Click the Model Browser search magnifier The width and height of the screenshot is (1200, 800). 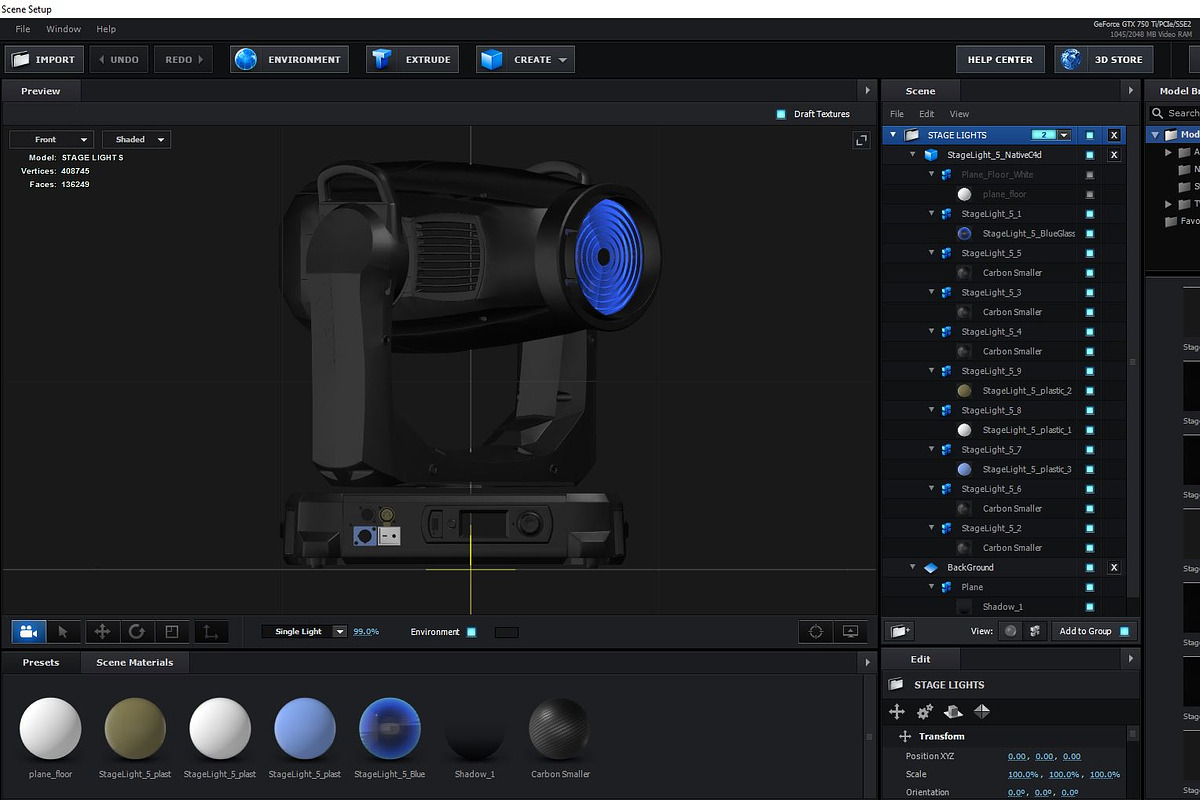pyautogui.click(x=1158, y=114)
